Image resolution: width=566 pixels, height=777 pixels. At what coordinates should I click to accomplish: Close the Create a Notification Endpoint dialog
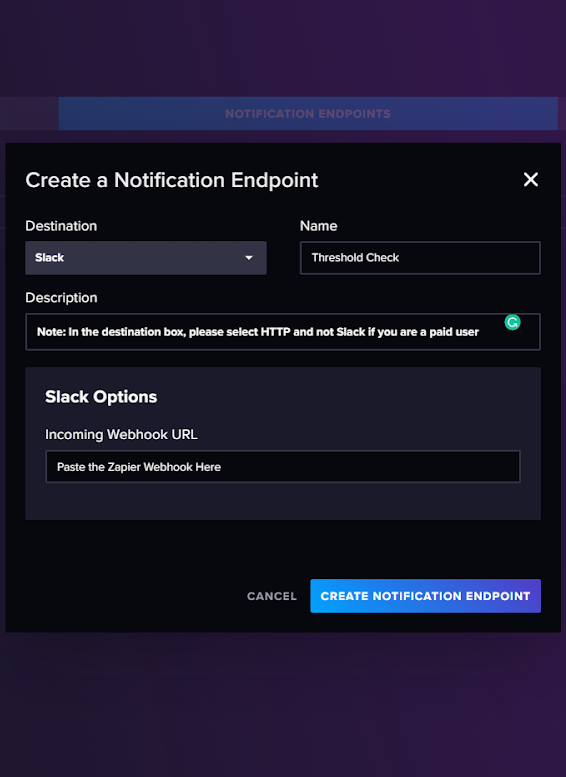pyautogui.click(x=530, y=179)
